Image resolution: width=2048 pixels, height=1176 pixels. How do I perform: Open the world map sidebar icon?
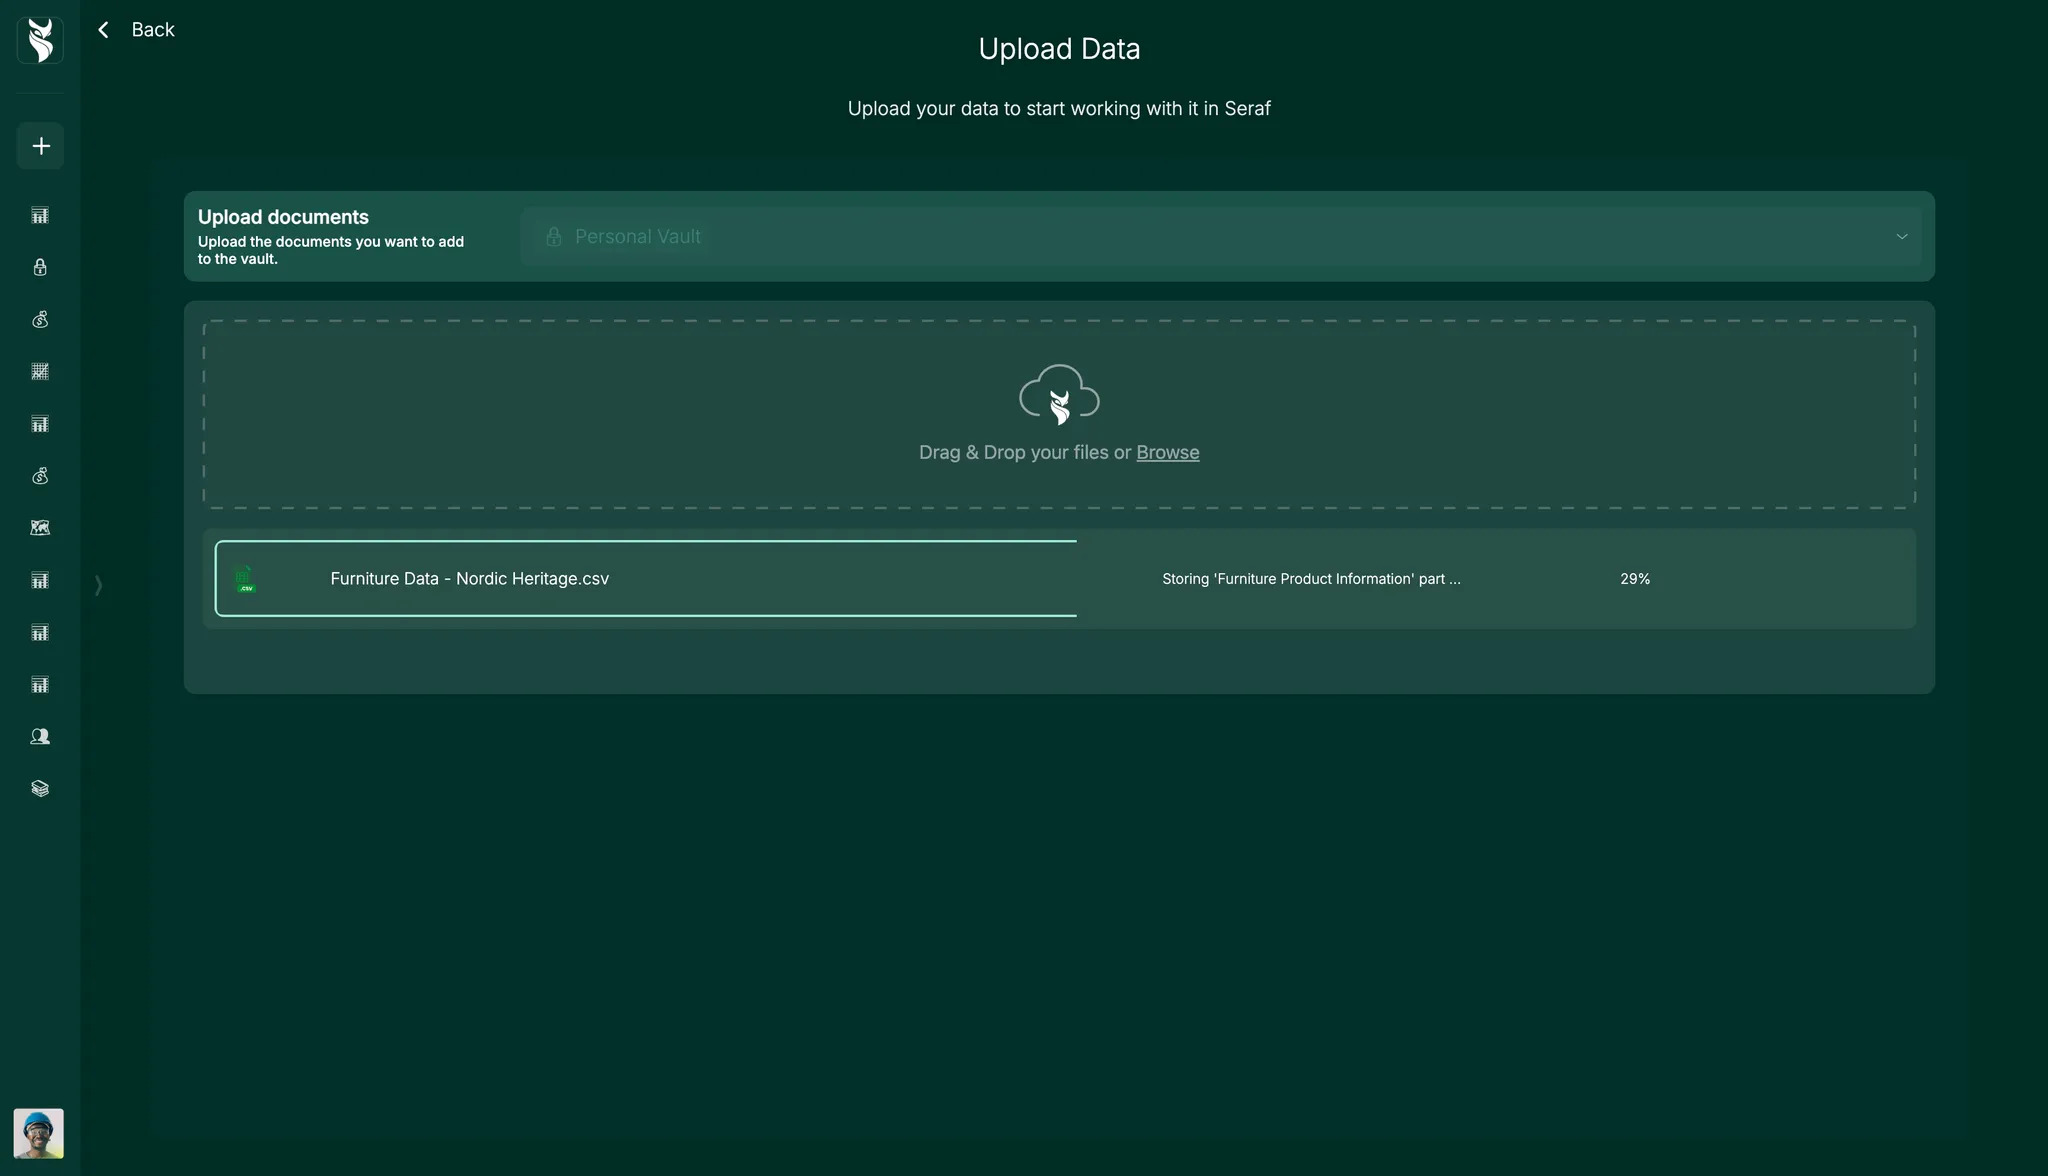(40, 528)
